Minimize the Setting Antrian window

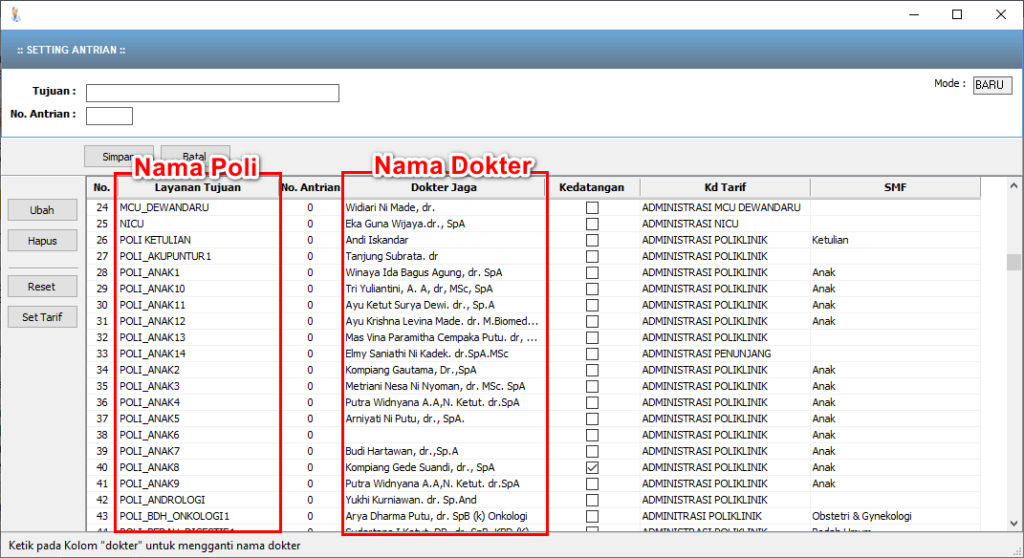[913, 14]
